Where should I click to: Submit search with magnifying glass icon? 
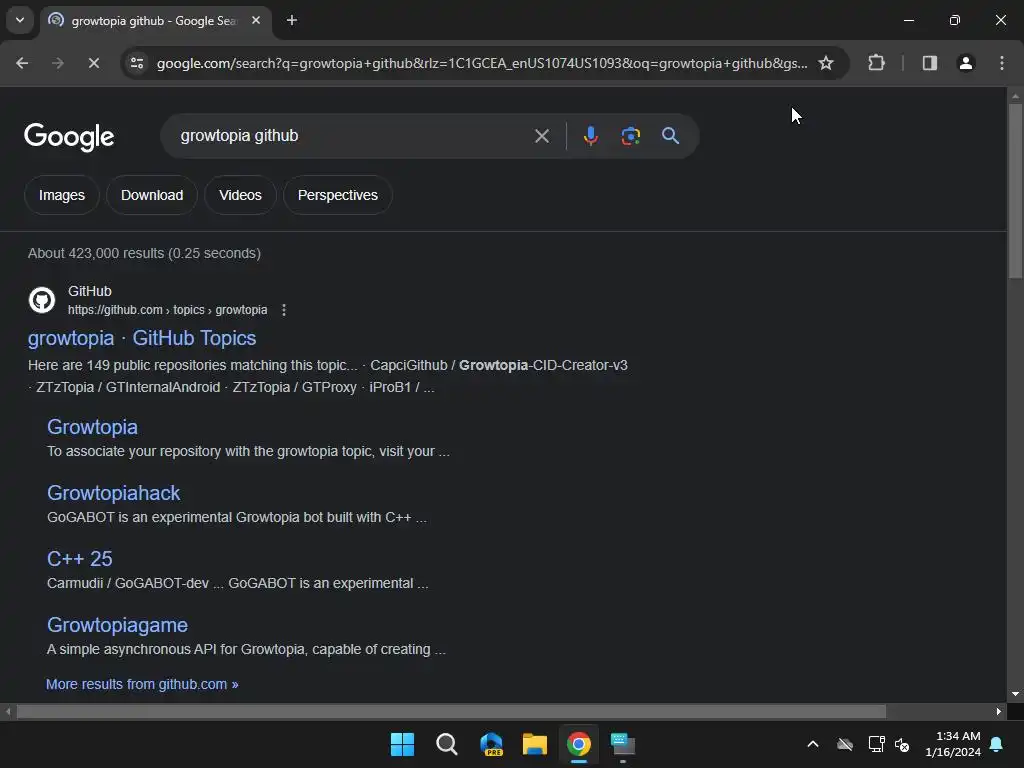(x=671, y=136)
